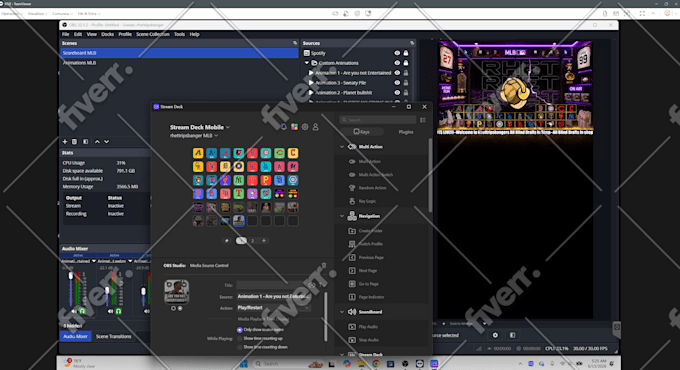
Task: Select the Next Page action
Action: pos(363,271)
